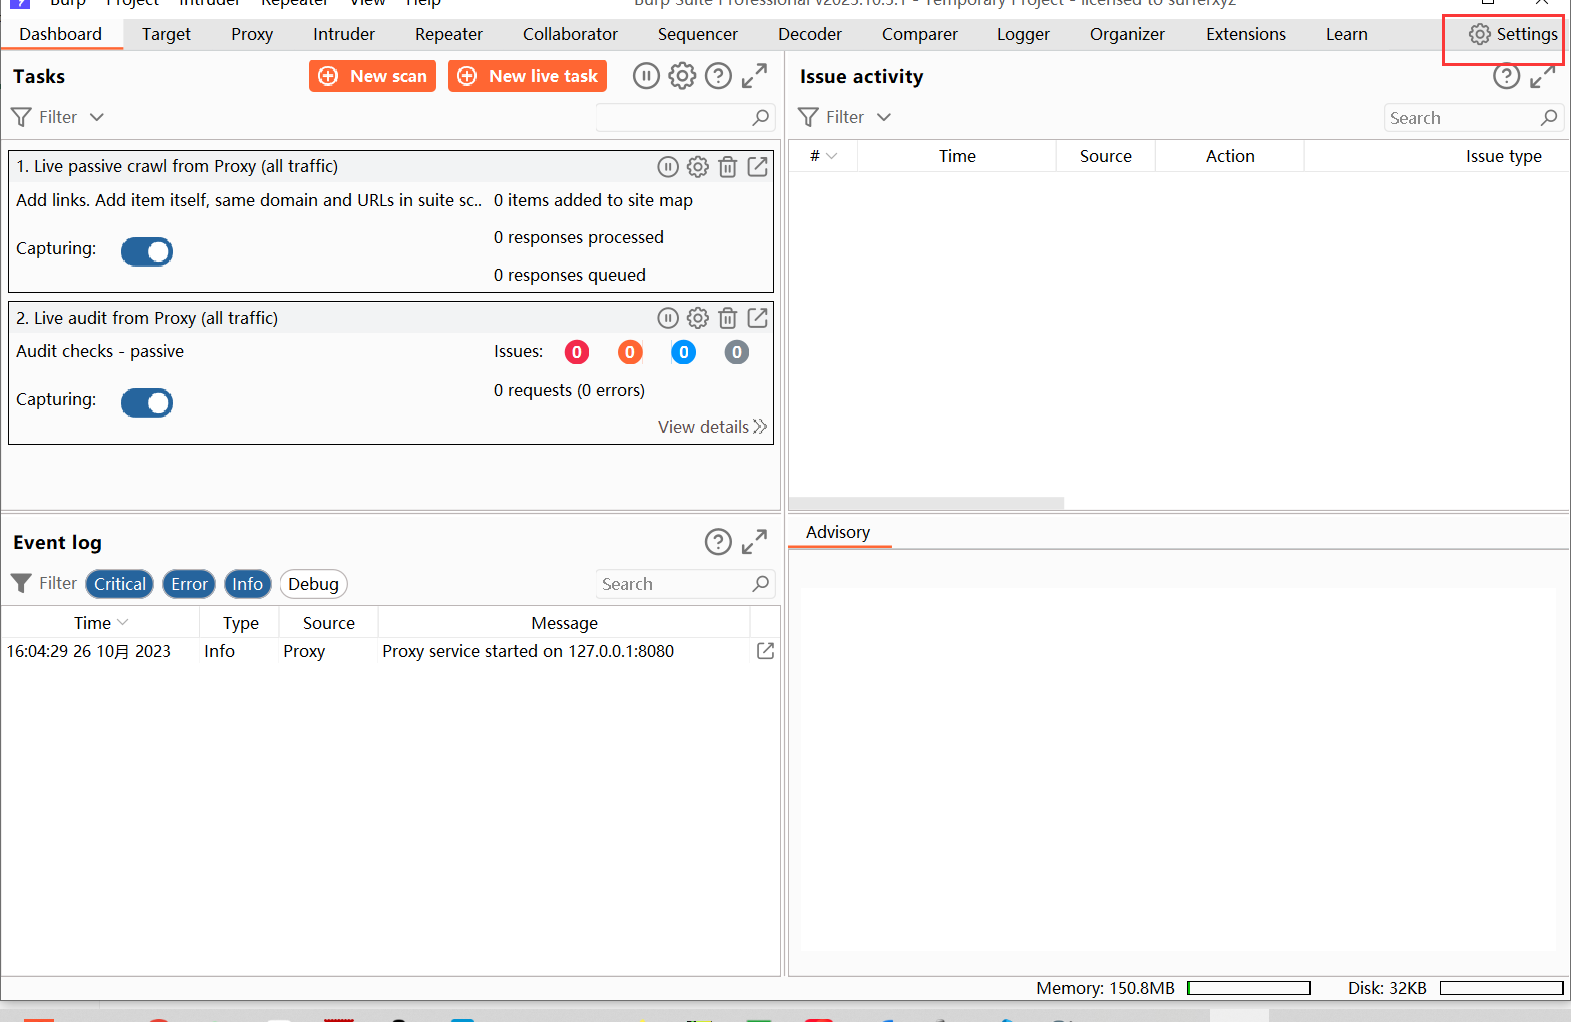Click the Tasks search magnifier icon

pyautogui.click(x=761, y=117)
